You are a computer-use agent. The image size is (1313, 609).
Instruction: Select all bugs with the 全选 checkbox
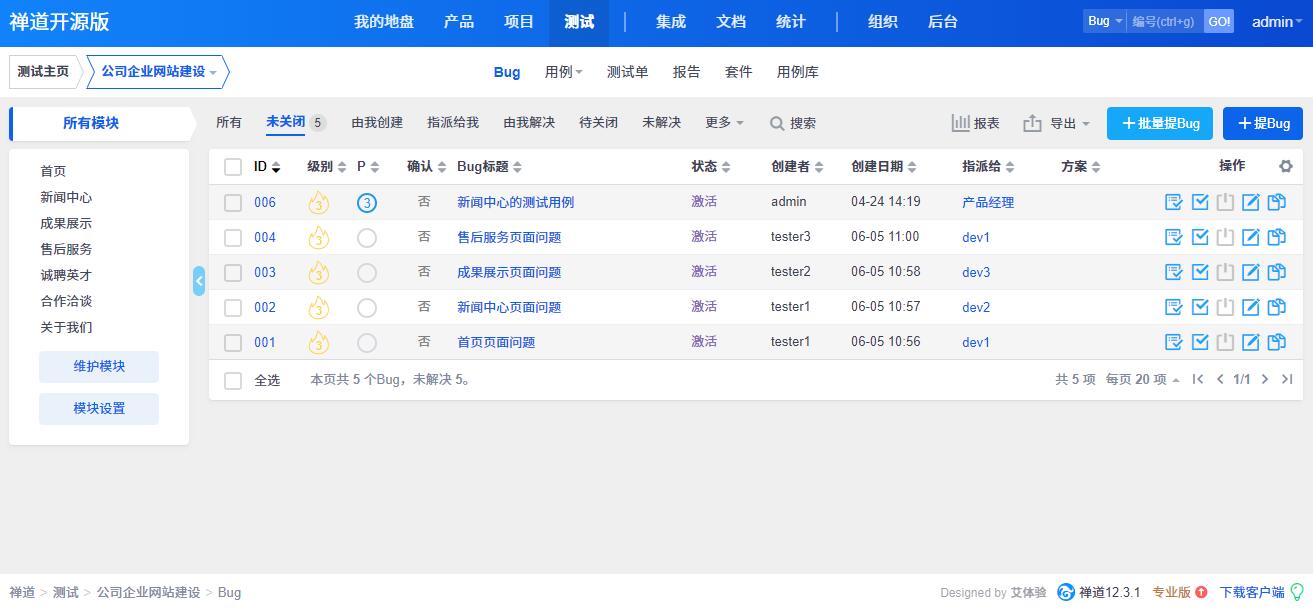point(232,380)
